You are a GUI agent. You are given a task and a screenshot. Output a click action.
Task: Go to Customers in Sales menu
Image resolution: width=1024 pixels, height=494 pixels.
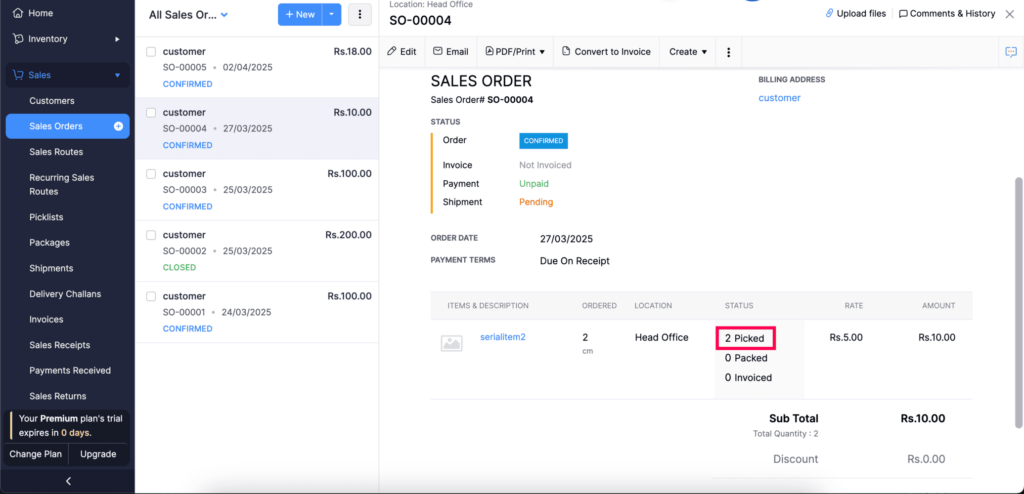pos(52,101)
